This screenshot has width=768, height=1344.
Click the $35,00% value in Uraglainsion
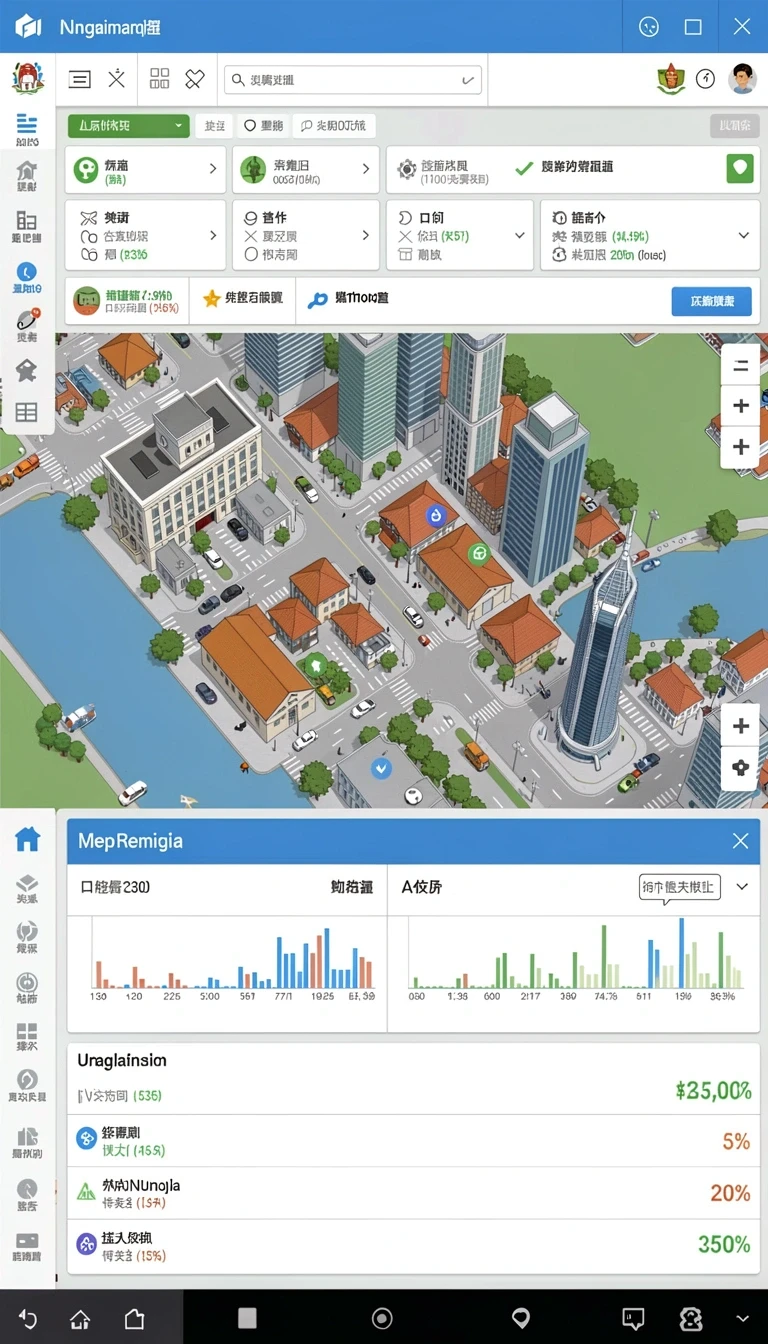(x=713, y=1090)
